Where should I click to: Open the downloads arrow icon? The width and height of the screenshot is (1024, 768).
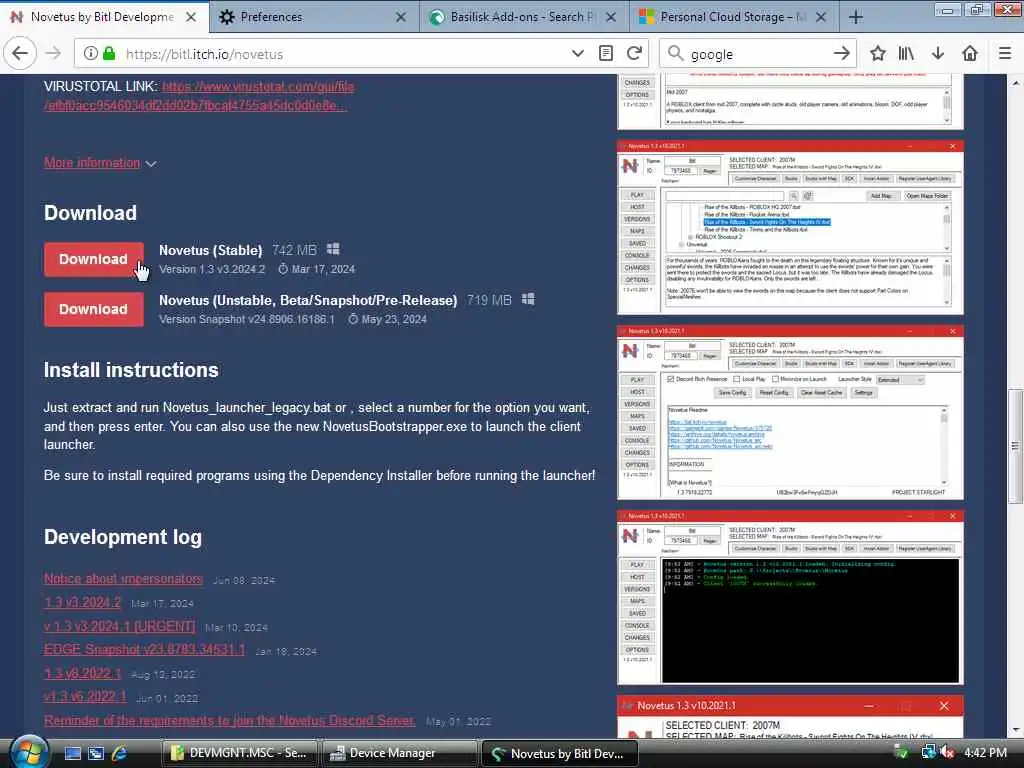pyautogui.click(x=938, y=54)
